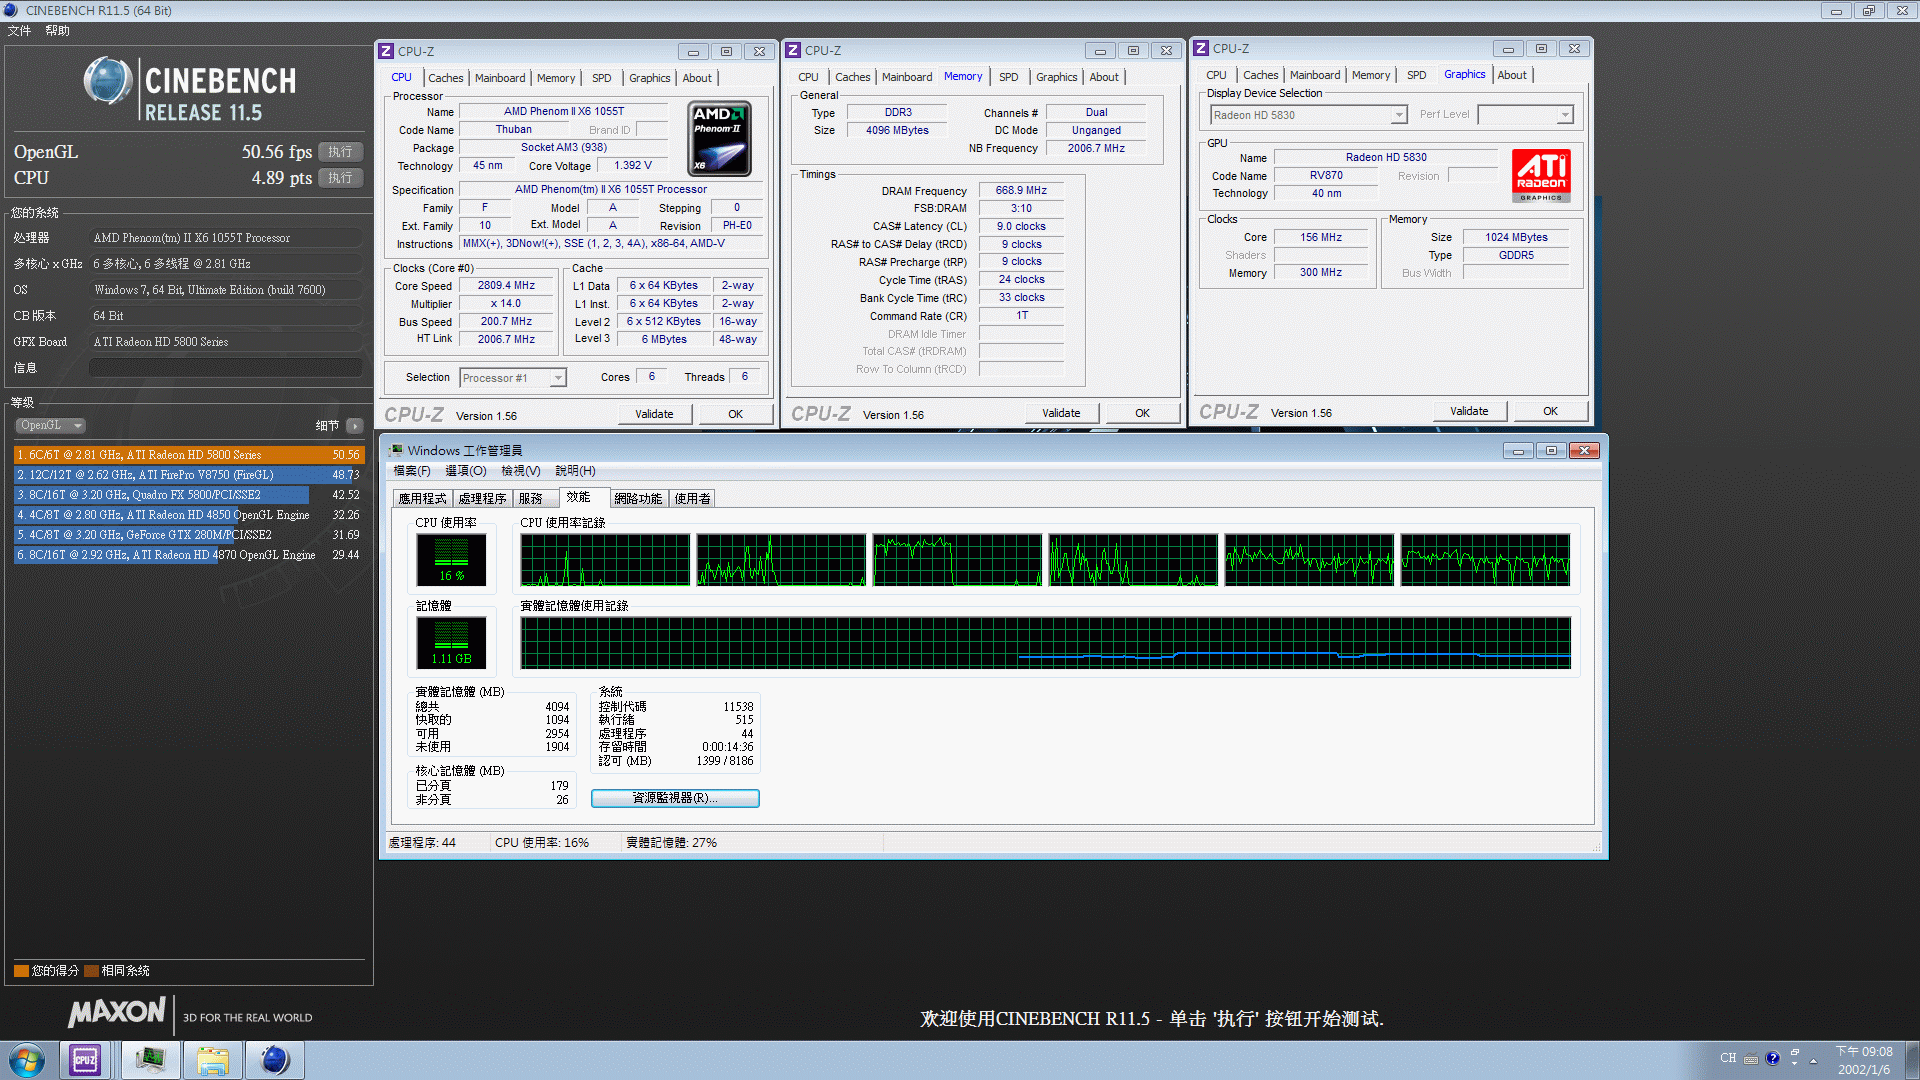Switch to the 使用者 tab in Task Manager
1920x1080 pixels.
point(692,498)
